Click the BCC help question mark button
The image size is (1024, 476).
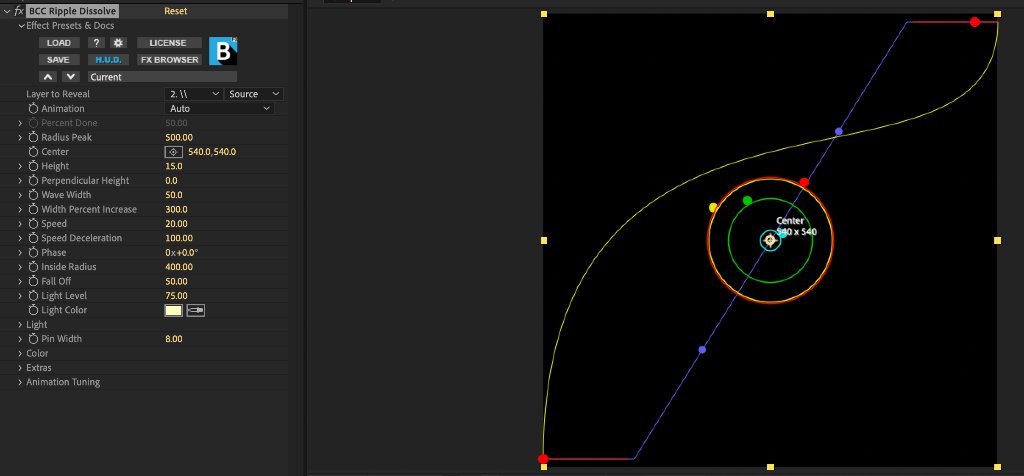click(x=96, y=43)
